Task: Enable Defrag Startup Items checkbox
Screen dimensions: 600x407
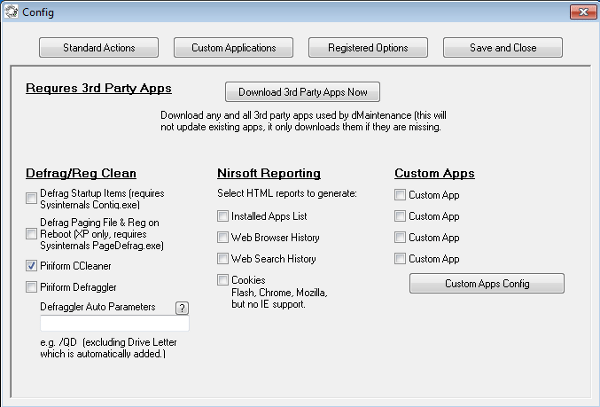Action: click(x=32, y=199)
